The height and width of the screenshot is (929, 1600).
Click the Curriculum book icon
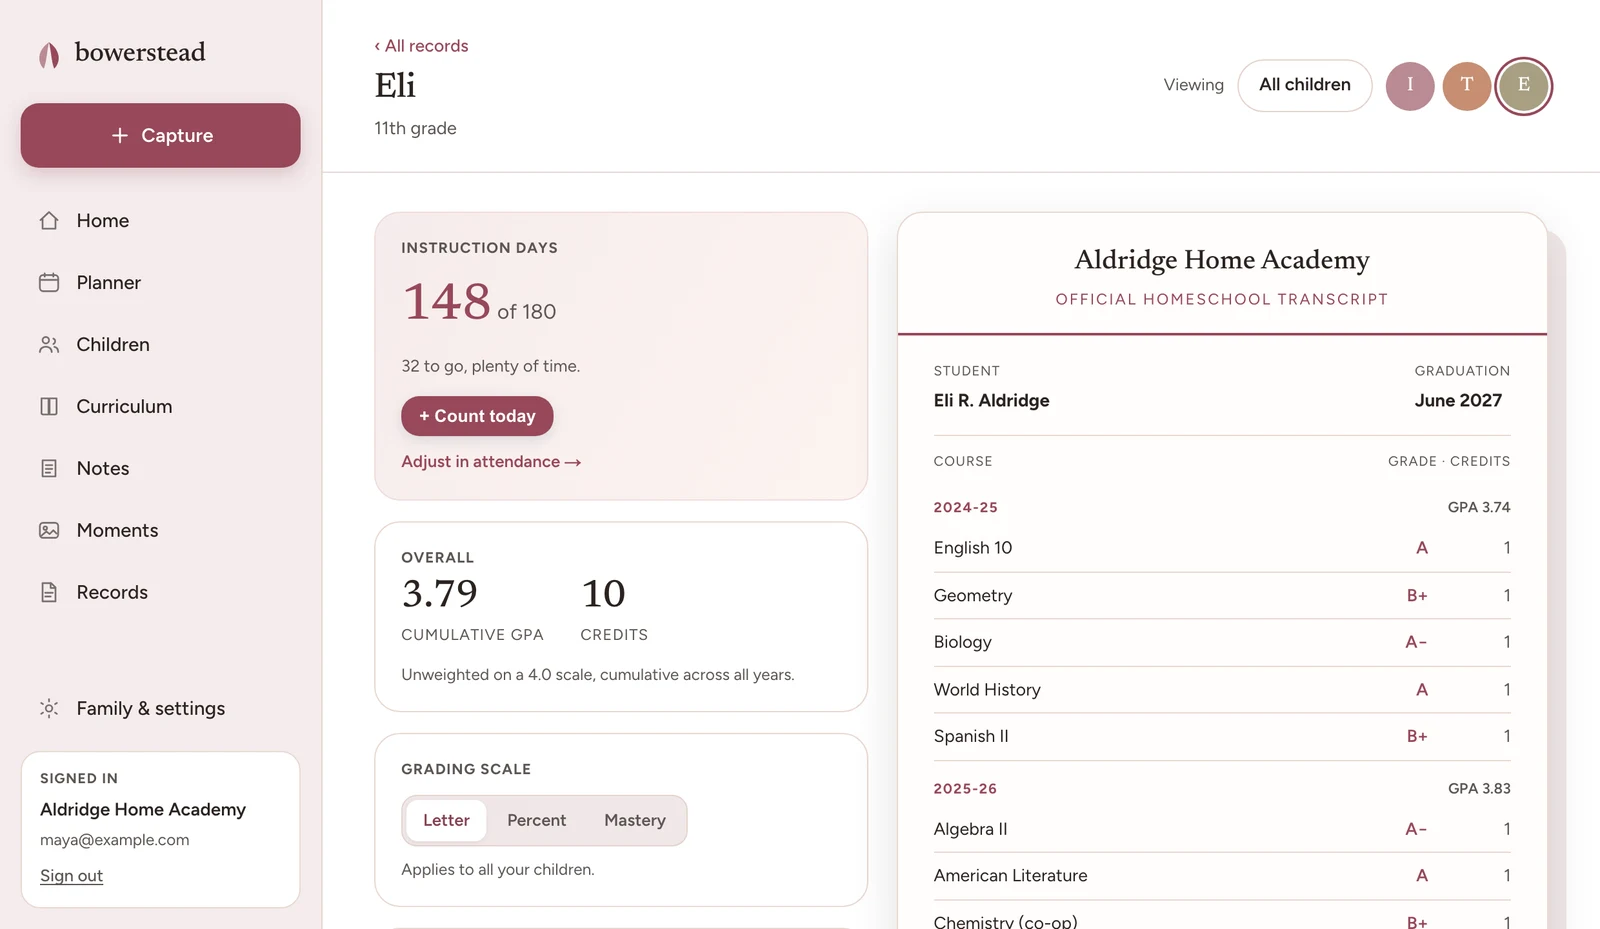point(49,407)
